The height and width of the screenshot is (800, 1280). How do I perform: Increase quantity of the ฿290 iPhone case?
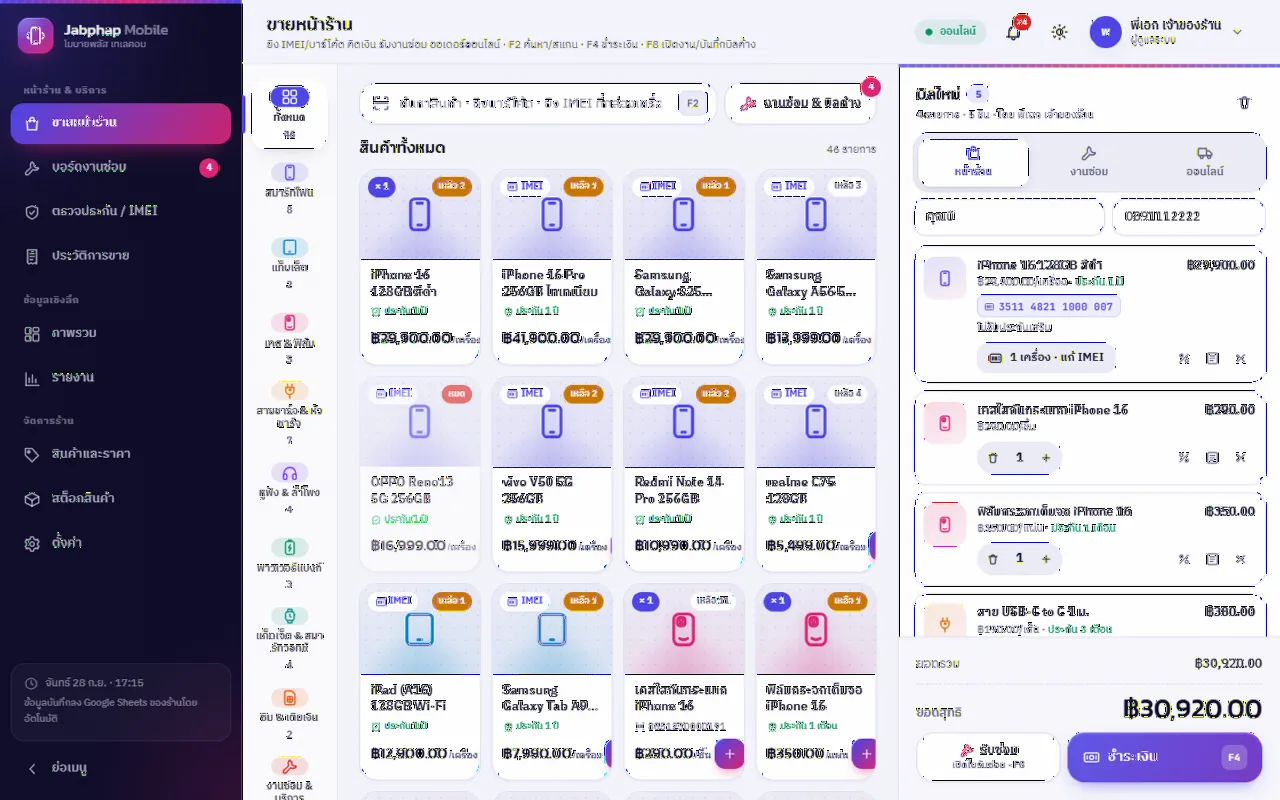(x=1046, y=458)
